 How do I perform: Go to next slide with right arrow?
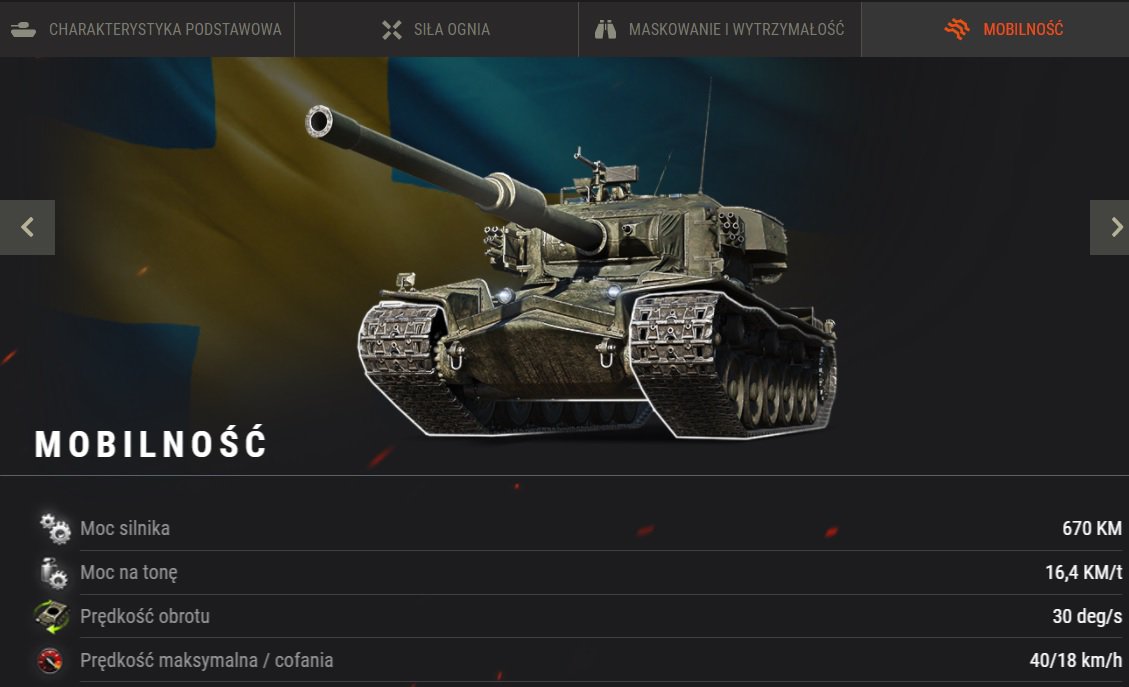coord(1110,228)
